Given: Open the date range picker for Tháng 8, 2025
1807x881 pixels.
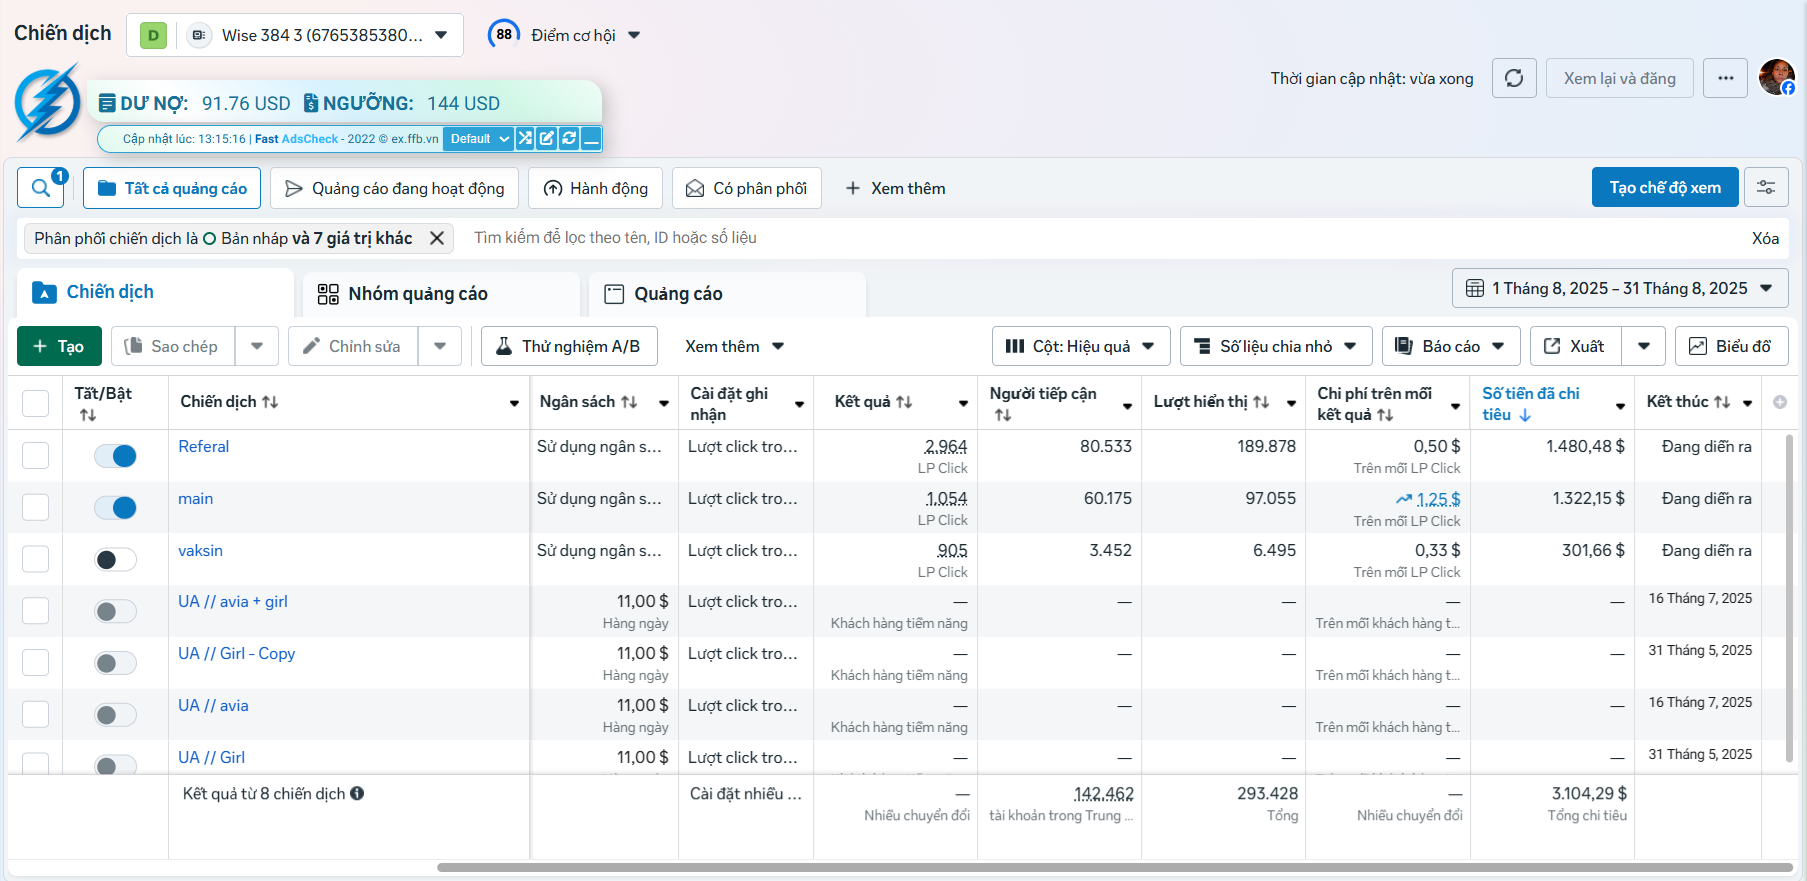Looking at the screenshot, I should [1620, 288].
